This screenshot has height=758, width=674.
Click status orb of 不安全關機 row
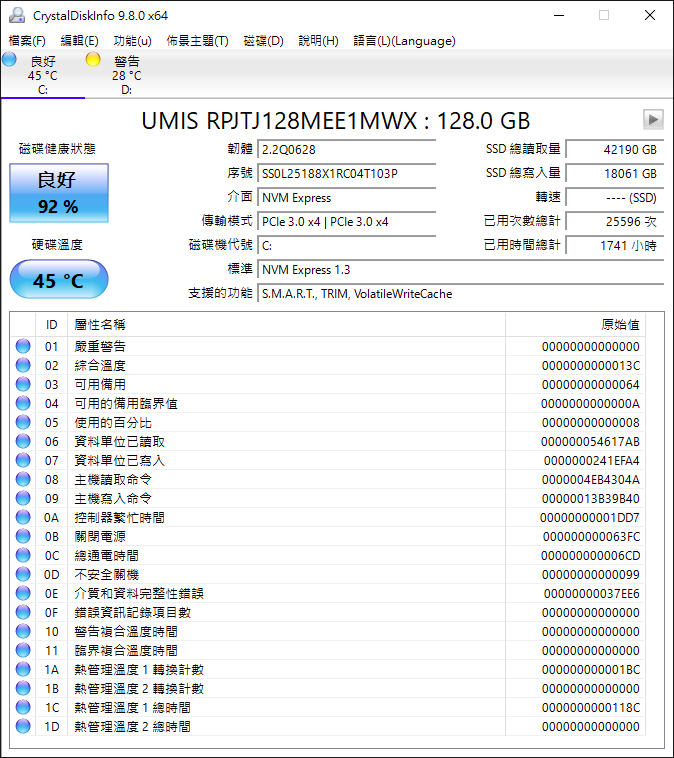(23, 574)
